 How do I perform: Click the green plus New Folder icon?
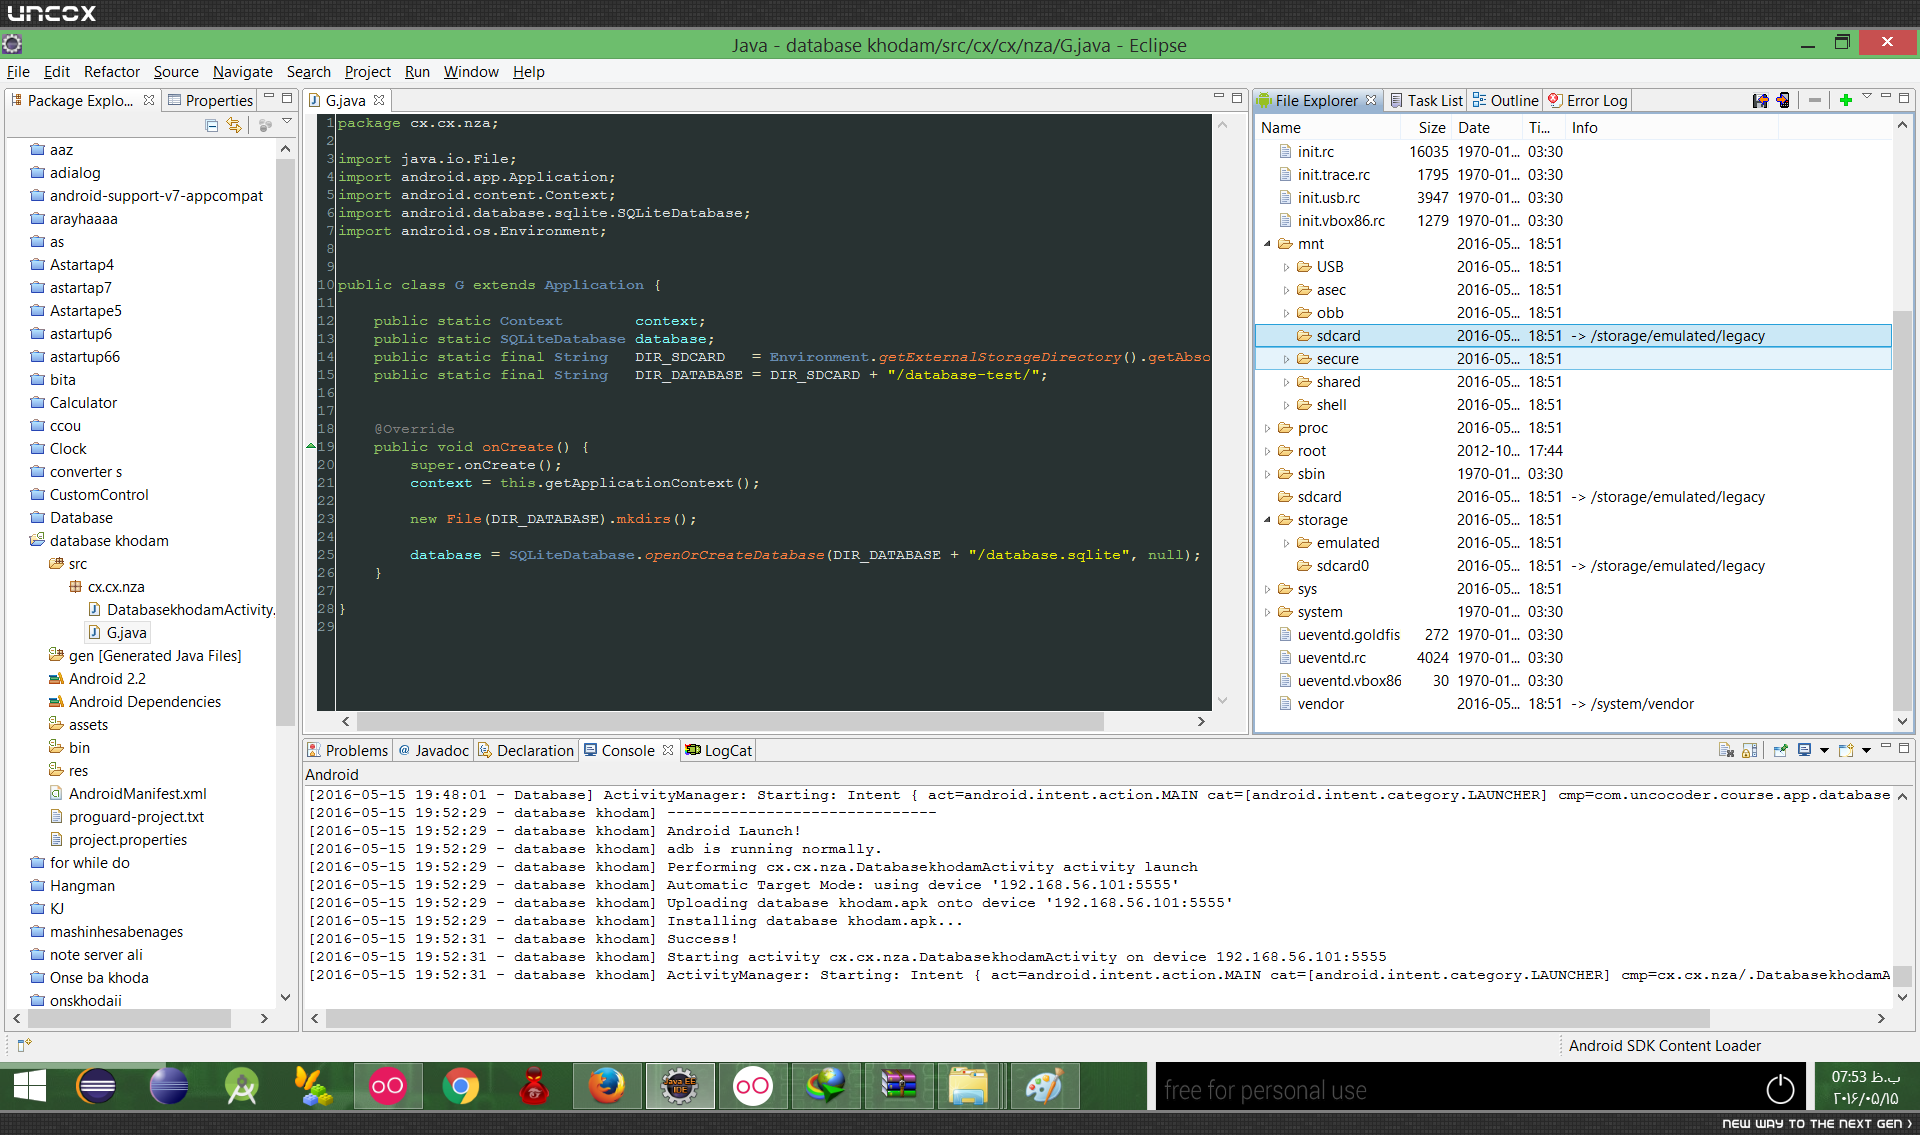[1846, 100]
